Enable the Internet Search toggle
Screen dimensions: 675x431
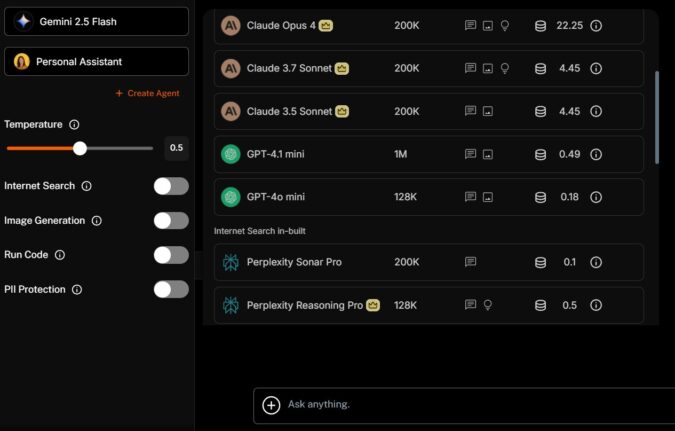click(171, 186)
